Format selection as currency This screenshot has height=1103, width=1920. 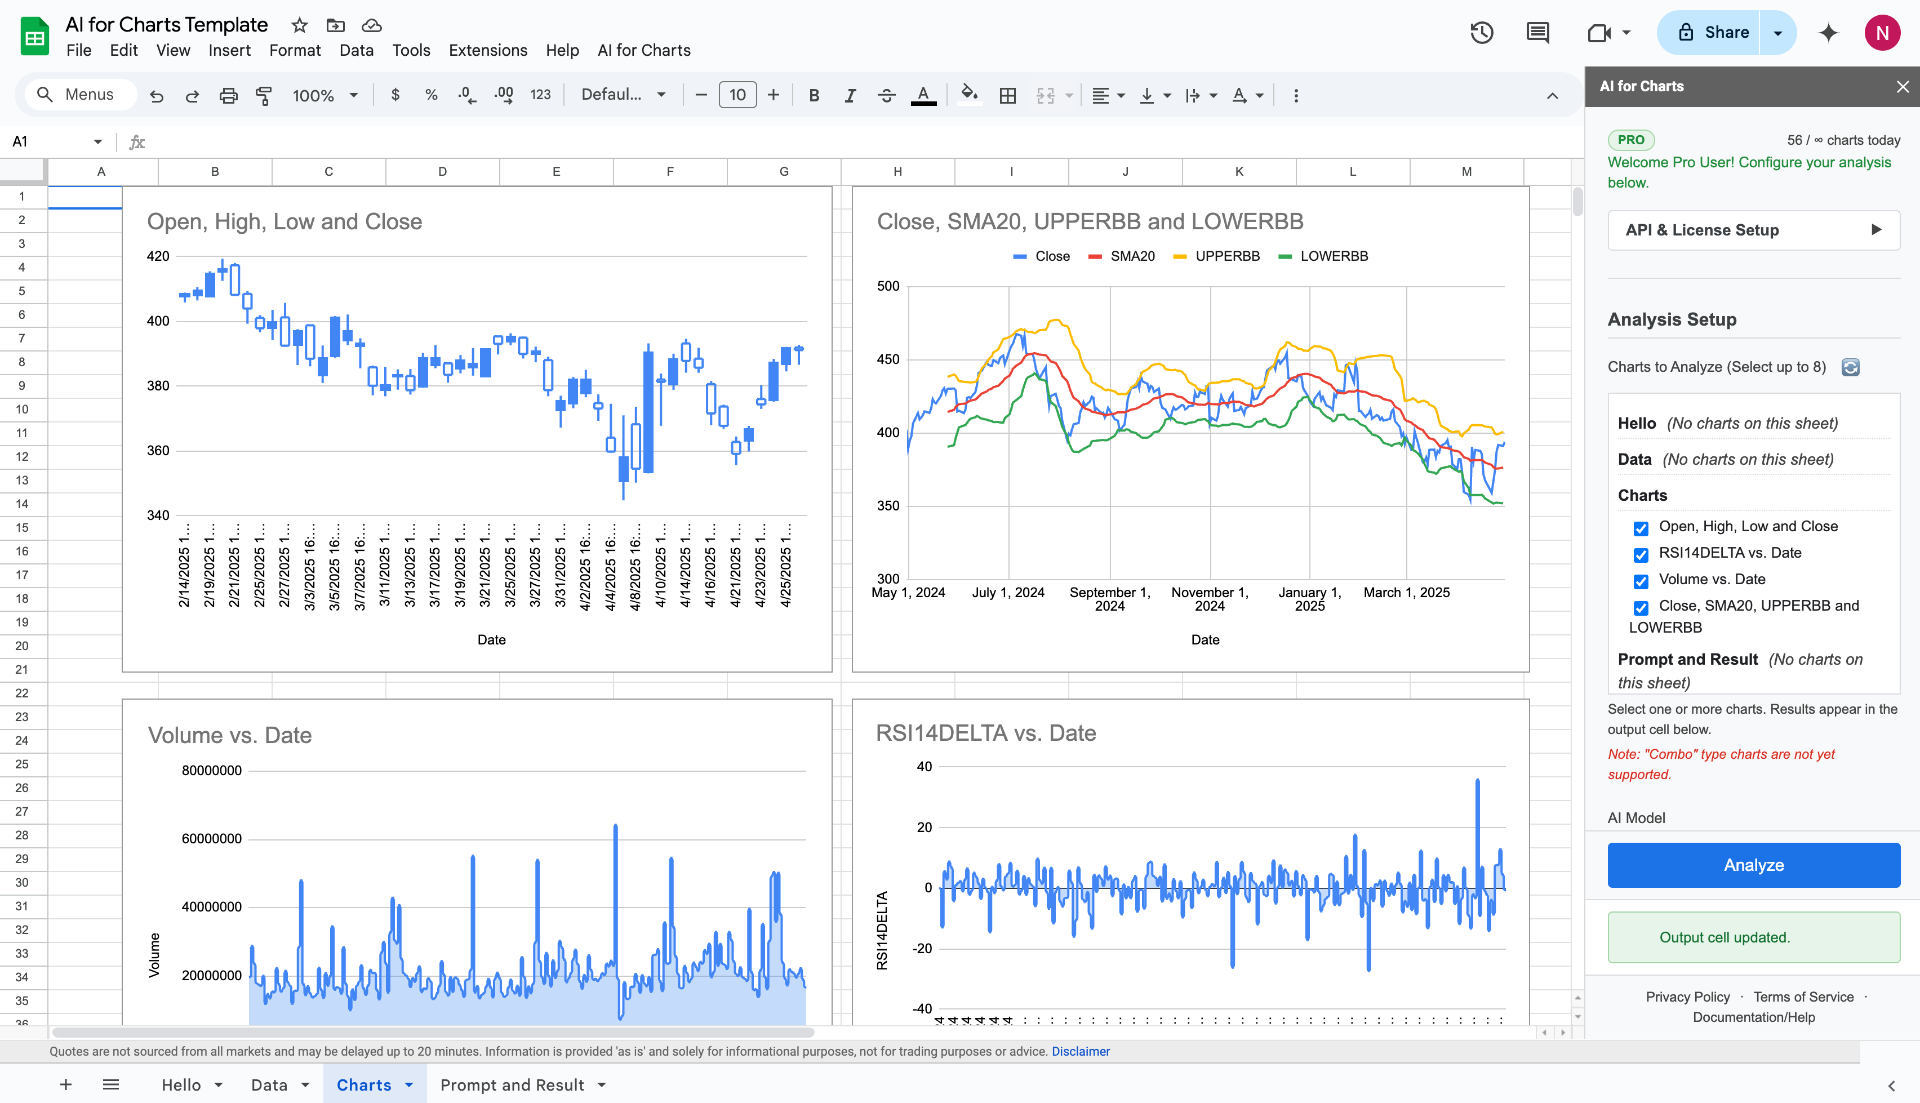point(395,95)
